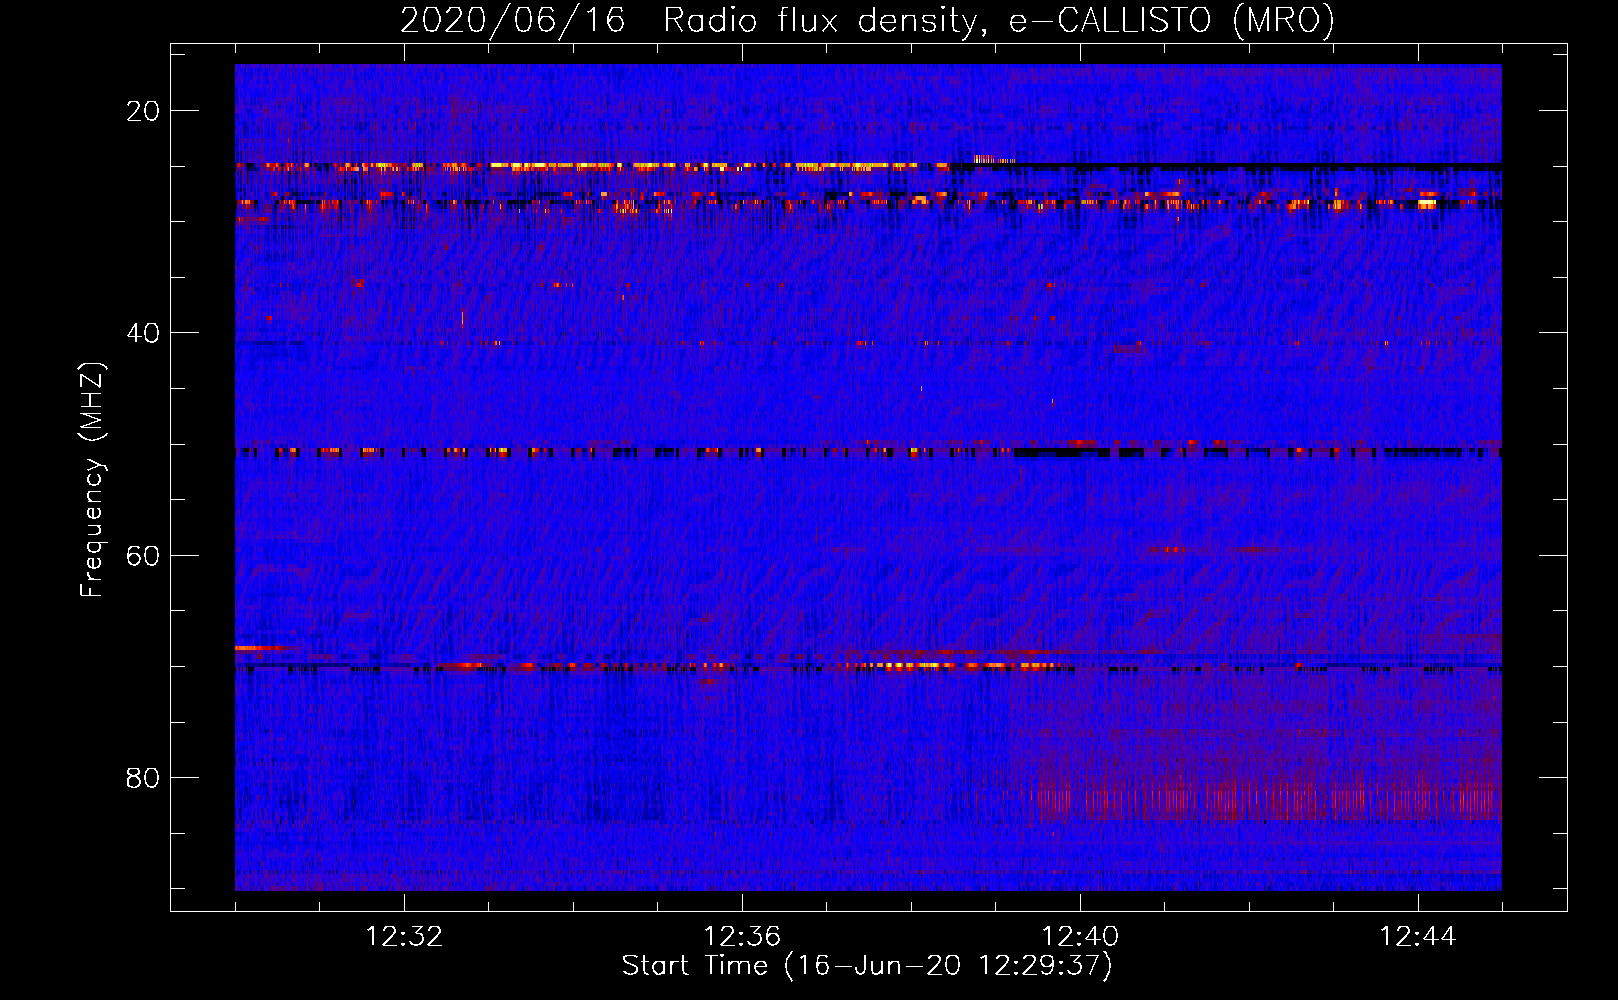The height and width of the screenshot is (1000, 1618).
Task: Click the 40 MHz frequency tick label
Action: click(143, 333)
